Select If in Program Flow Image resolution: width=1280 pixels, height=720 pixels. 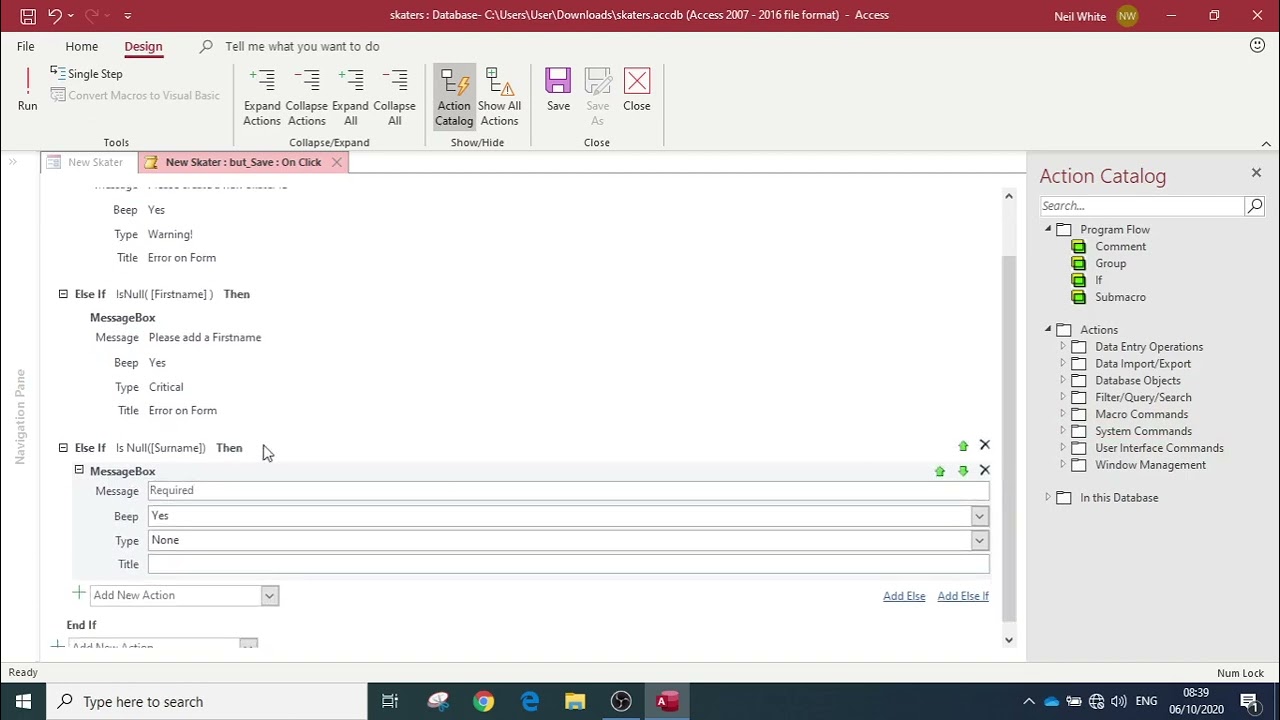point(1098,281)
